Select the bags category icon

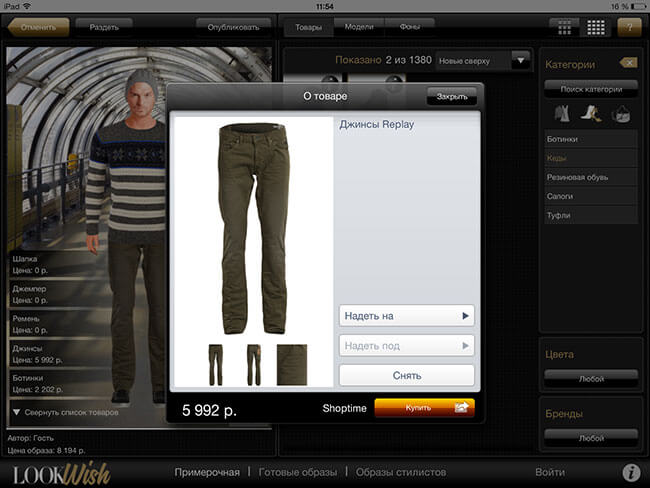[621, 114]
